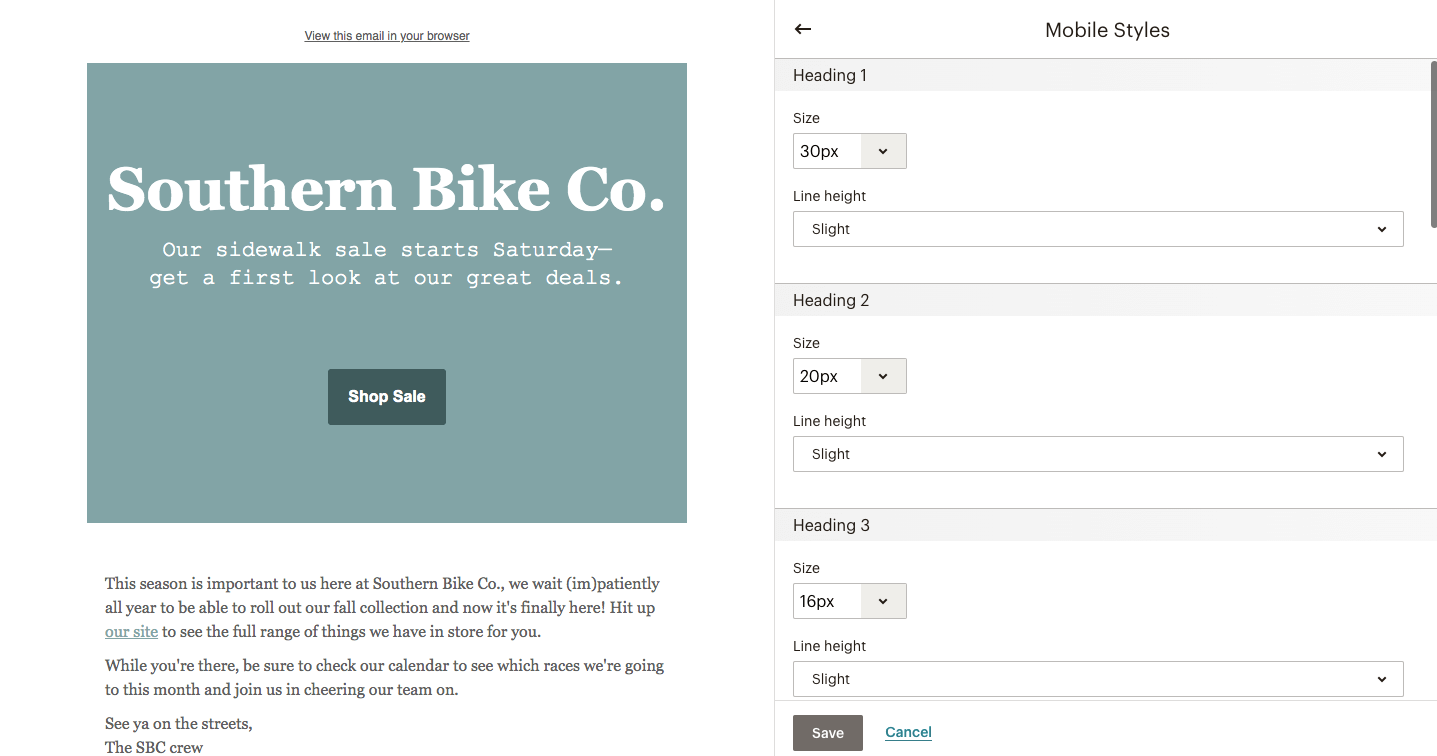
Task: Cancel the mobile style edits
Action: (907, 732)
